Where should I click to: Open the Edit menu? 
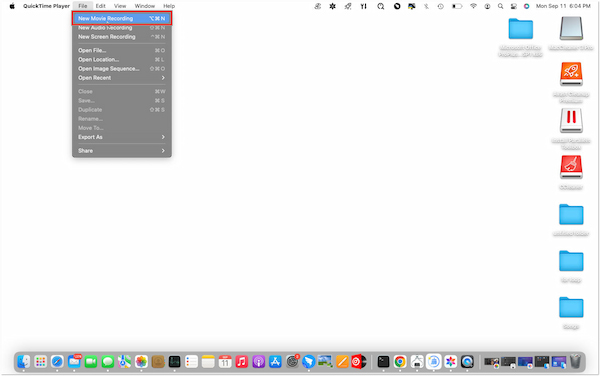(101, 6)
